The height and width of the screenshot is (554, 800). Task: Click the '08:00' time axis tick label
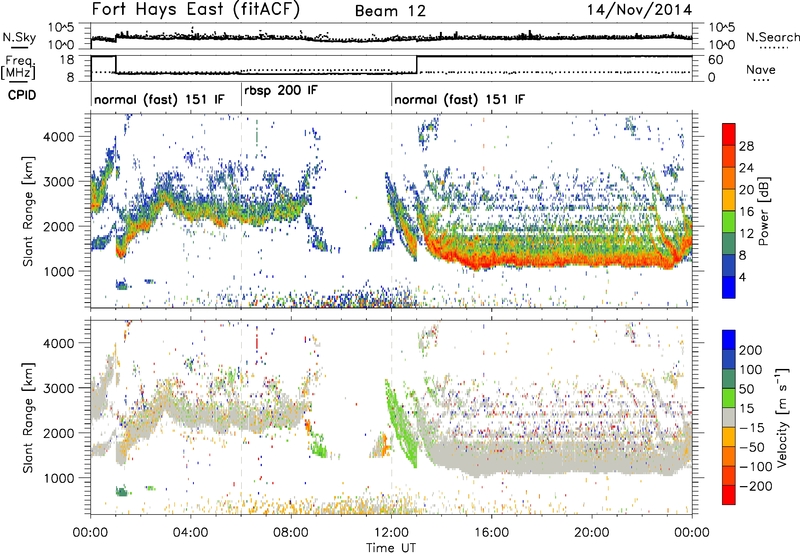(x=291, y=533)
